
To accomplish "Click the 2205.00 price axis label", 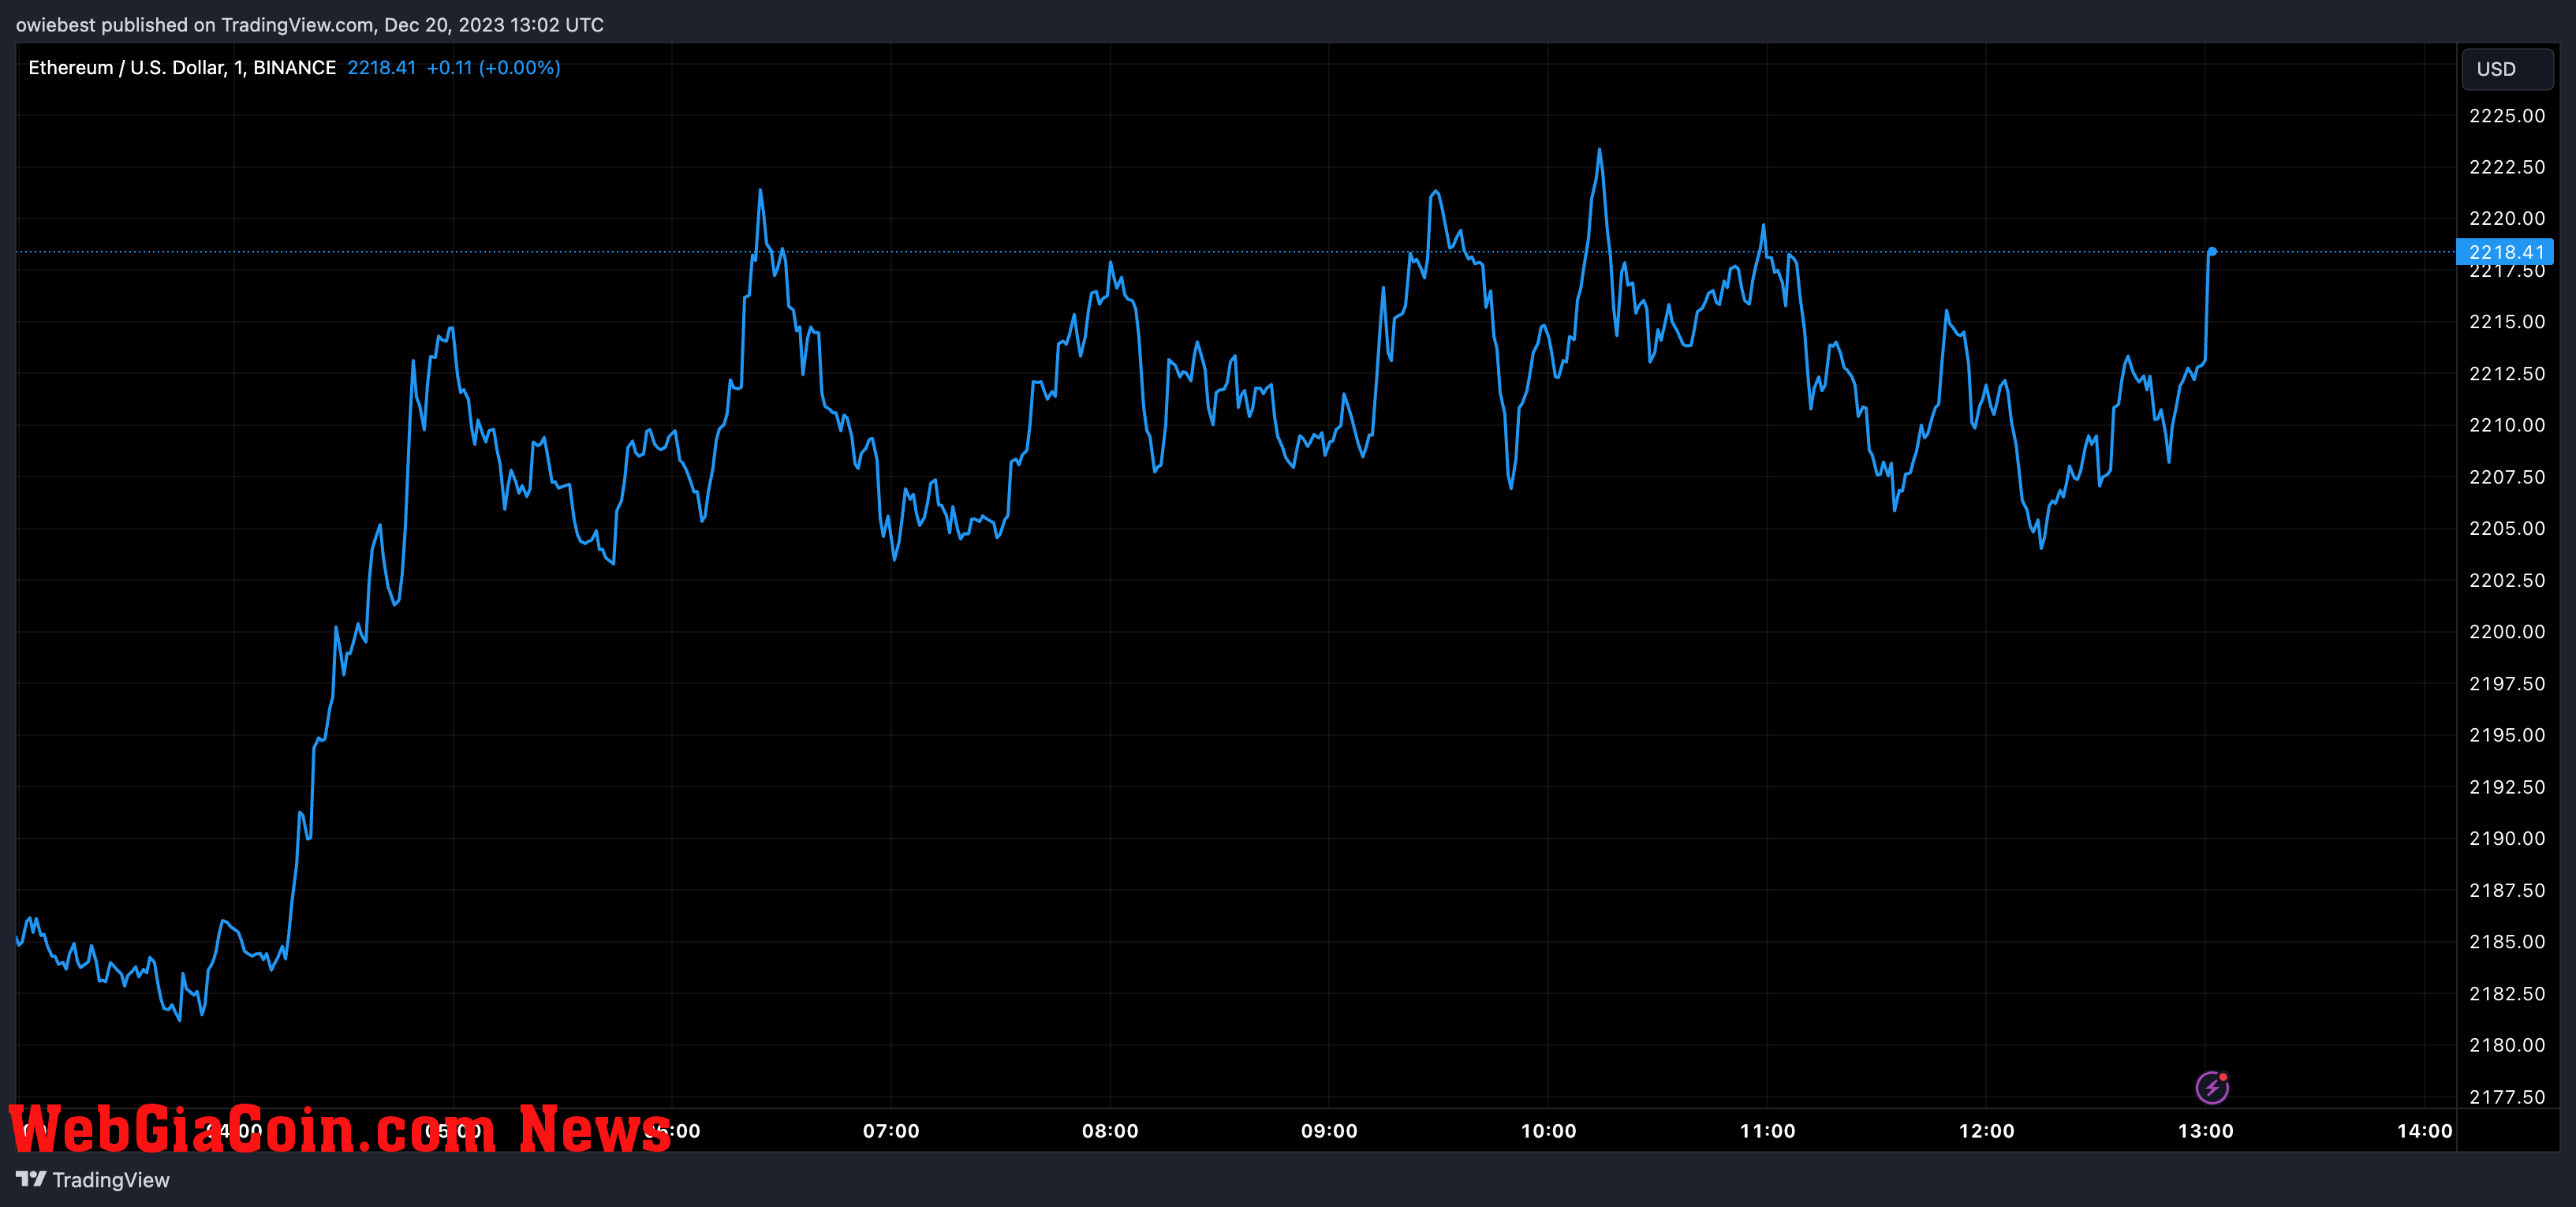I will tap(2507, 528).
